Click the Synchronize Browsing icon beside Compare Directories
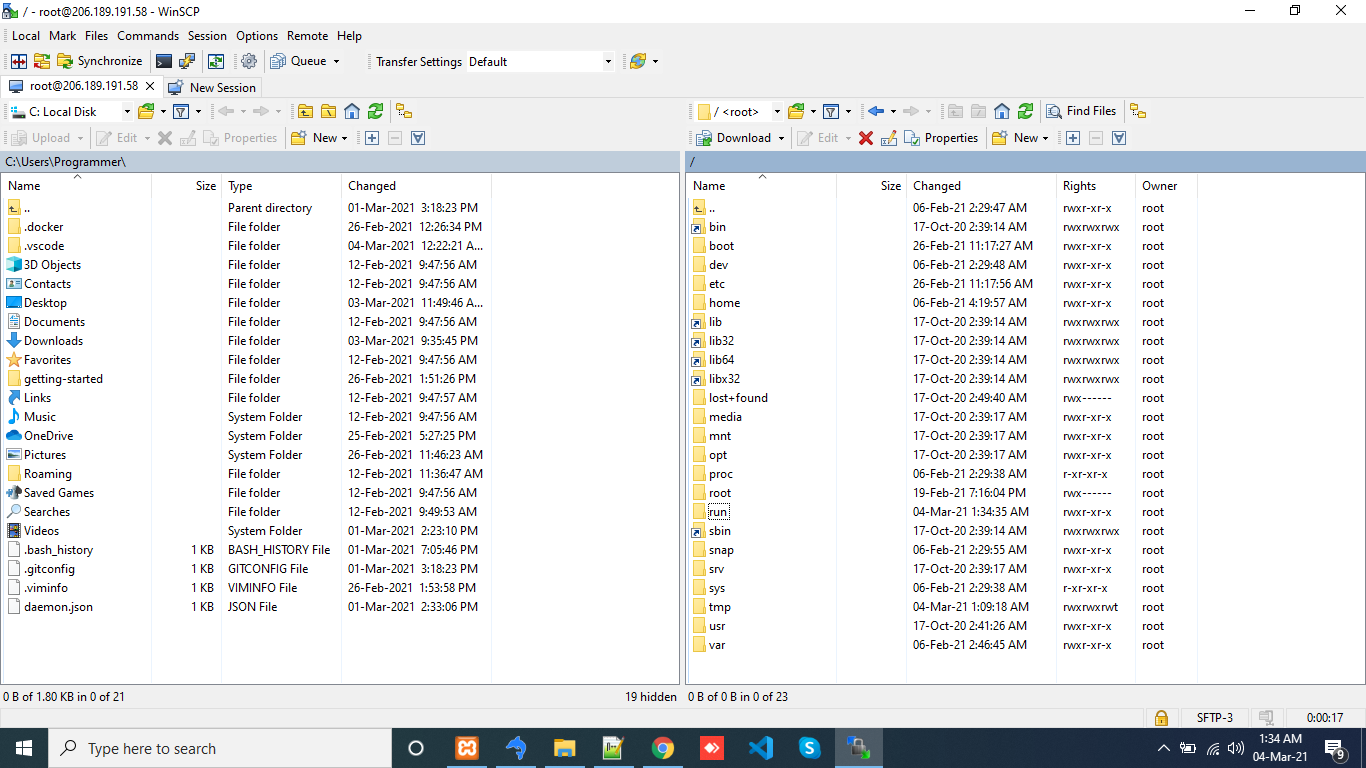This screenshot has height=768, width=1366. pos(42,61)
